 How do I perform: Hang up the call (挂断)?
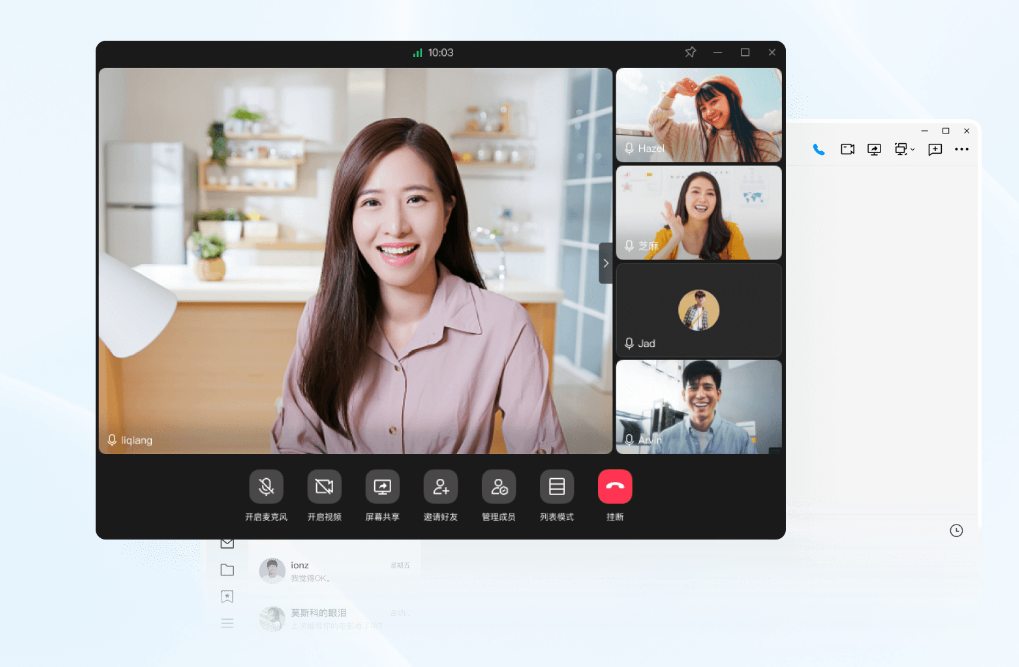click(615, 487)
